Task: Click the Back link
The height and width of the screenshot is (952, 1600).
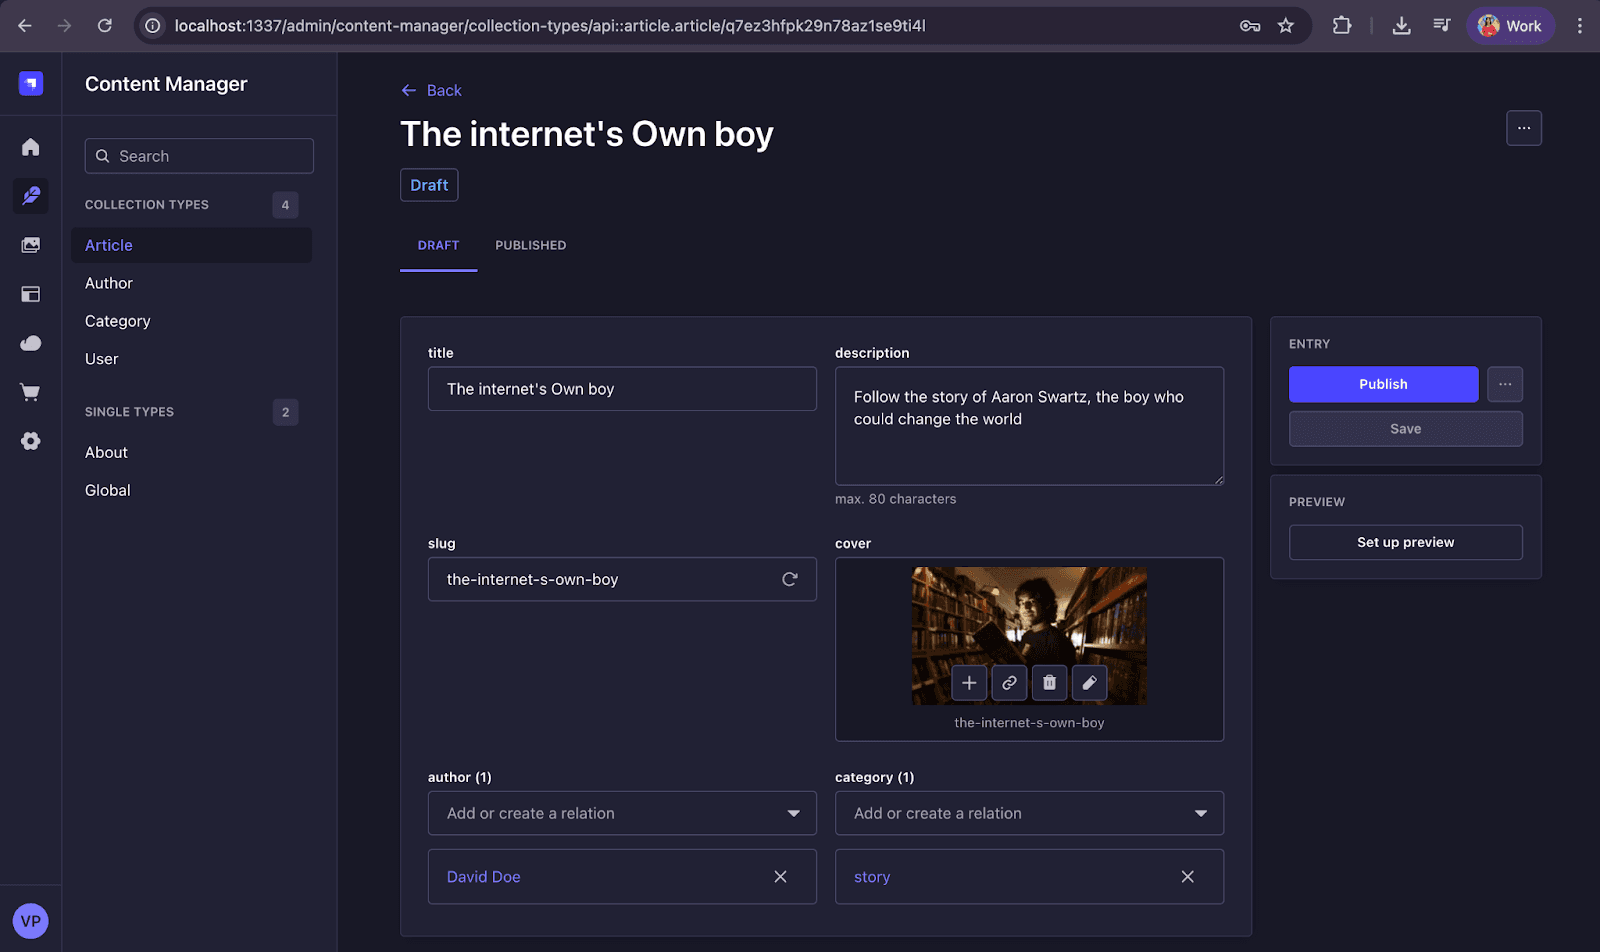Action: 432,90
